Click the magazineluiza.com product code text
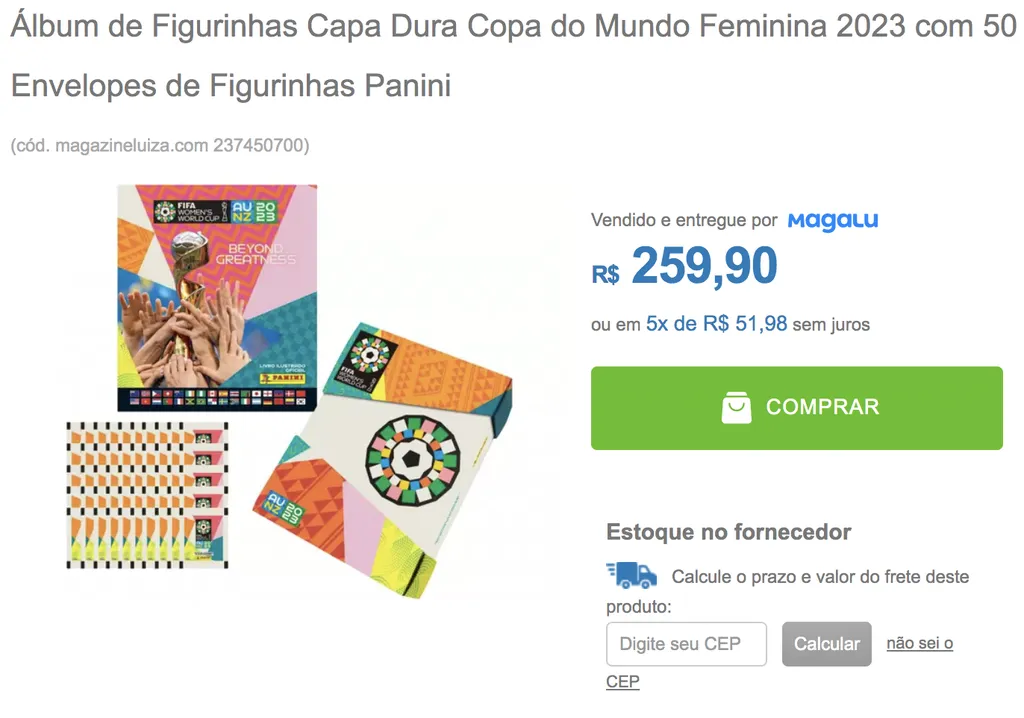1024x718 pixels. pyautogui.click(x=160, y=145)
